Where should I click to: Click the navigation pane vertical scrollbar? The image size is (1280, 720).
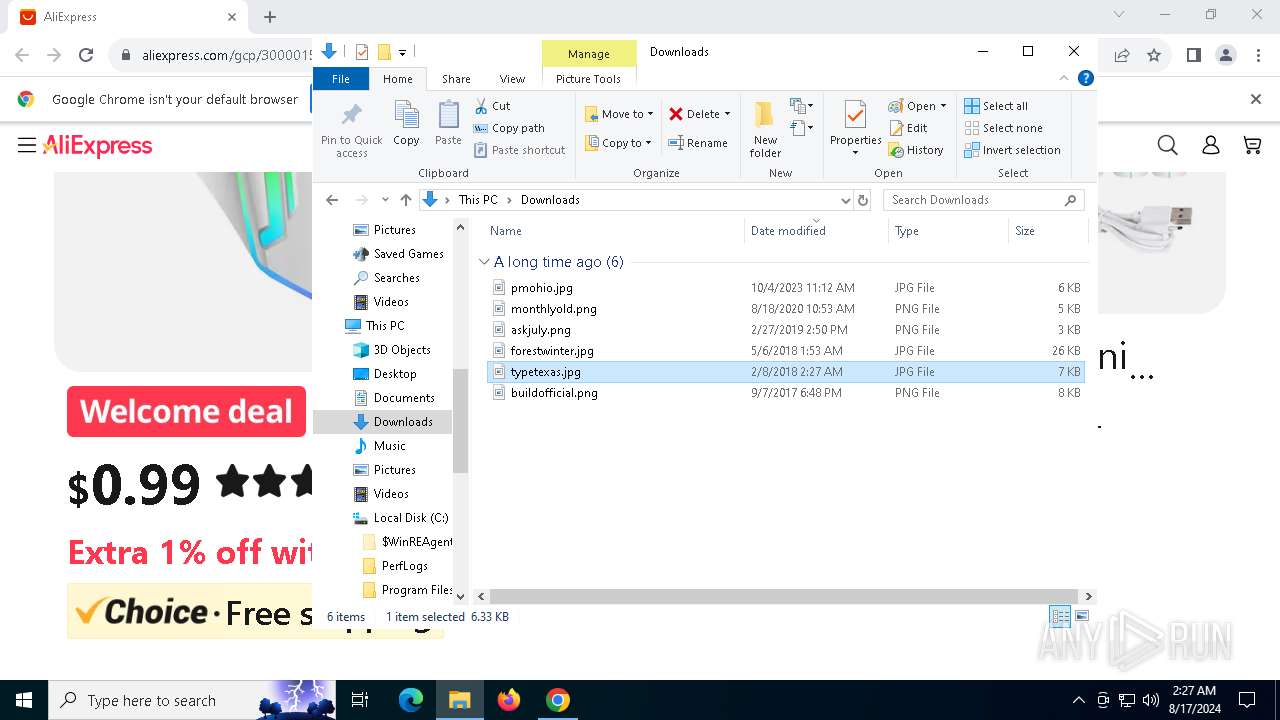tap(461, 420)
